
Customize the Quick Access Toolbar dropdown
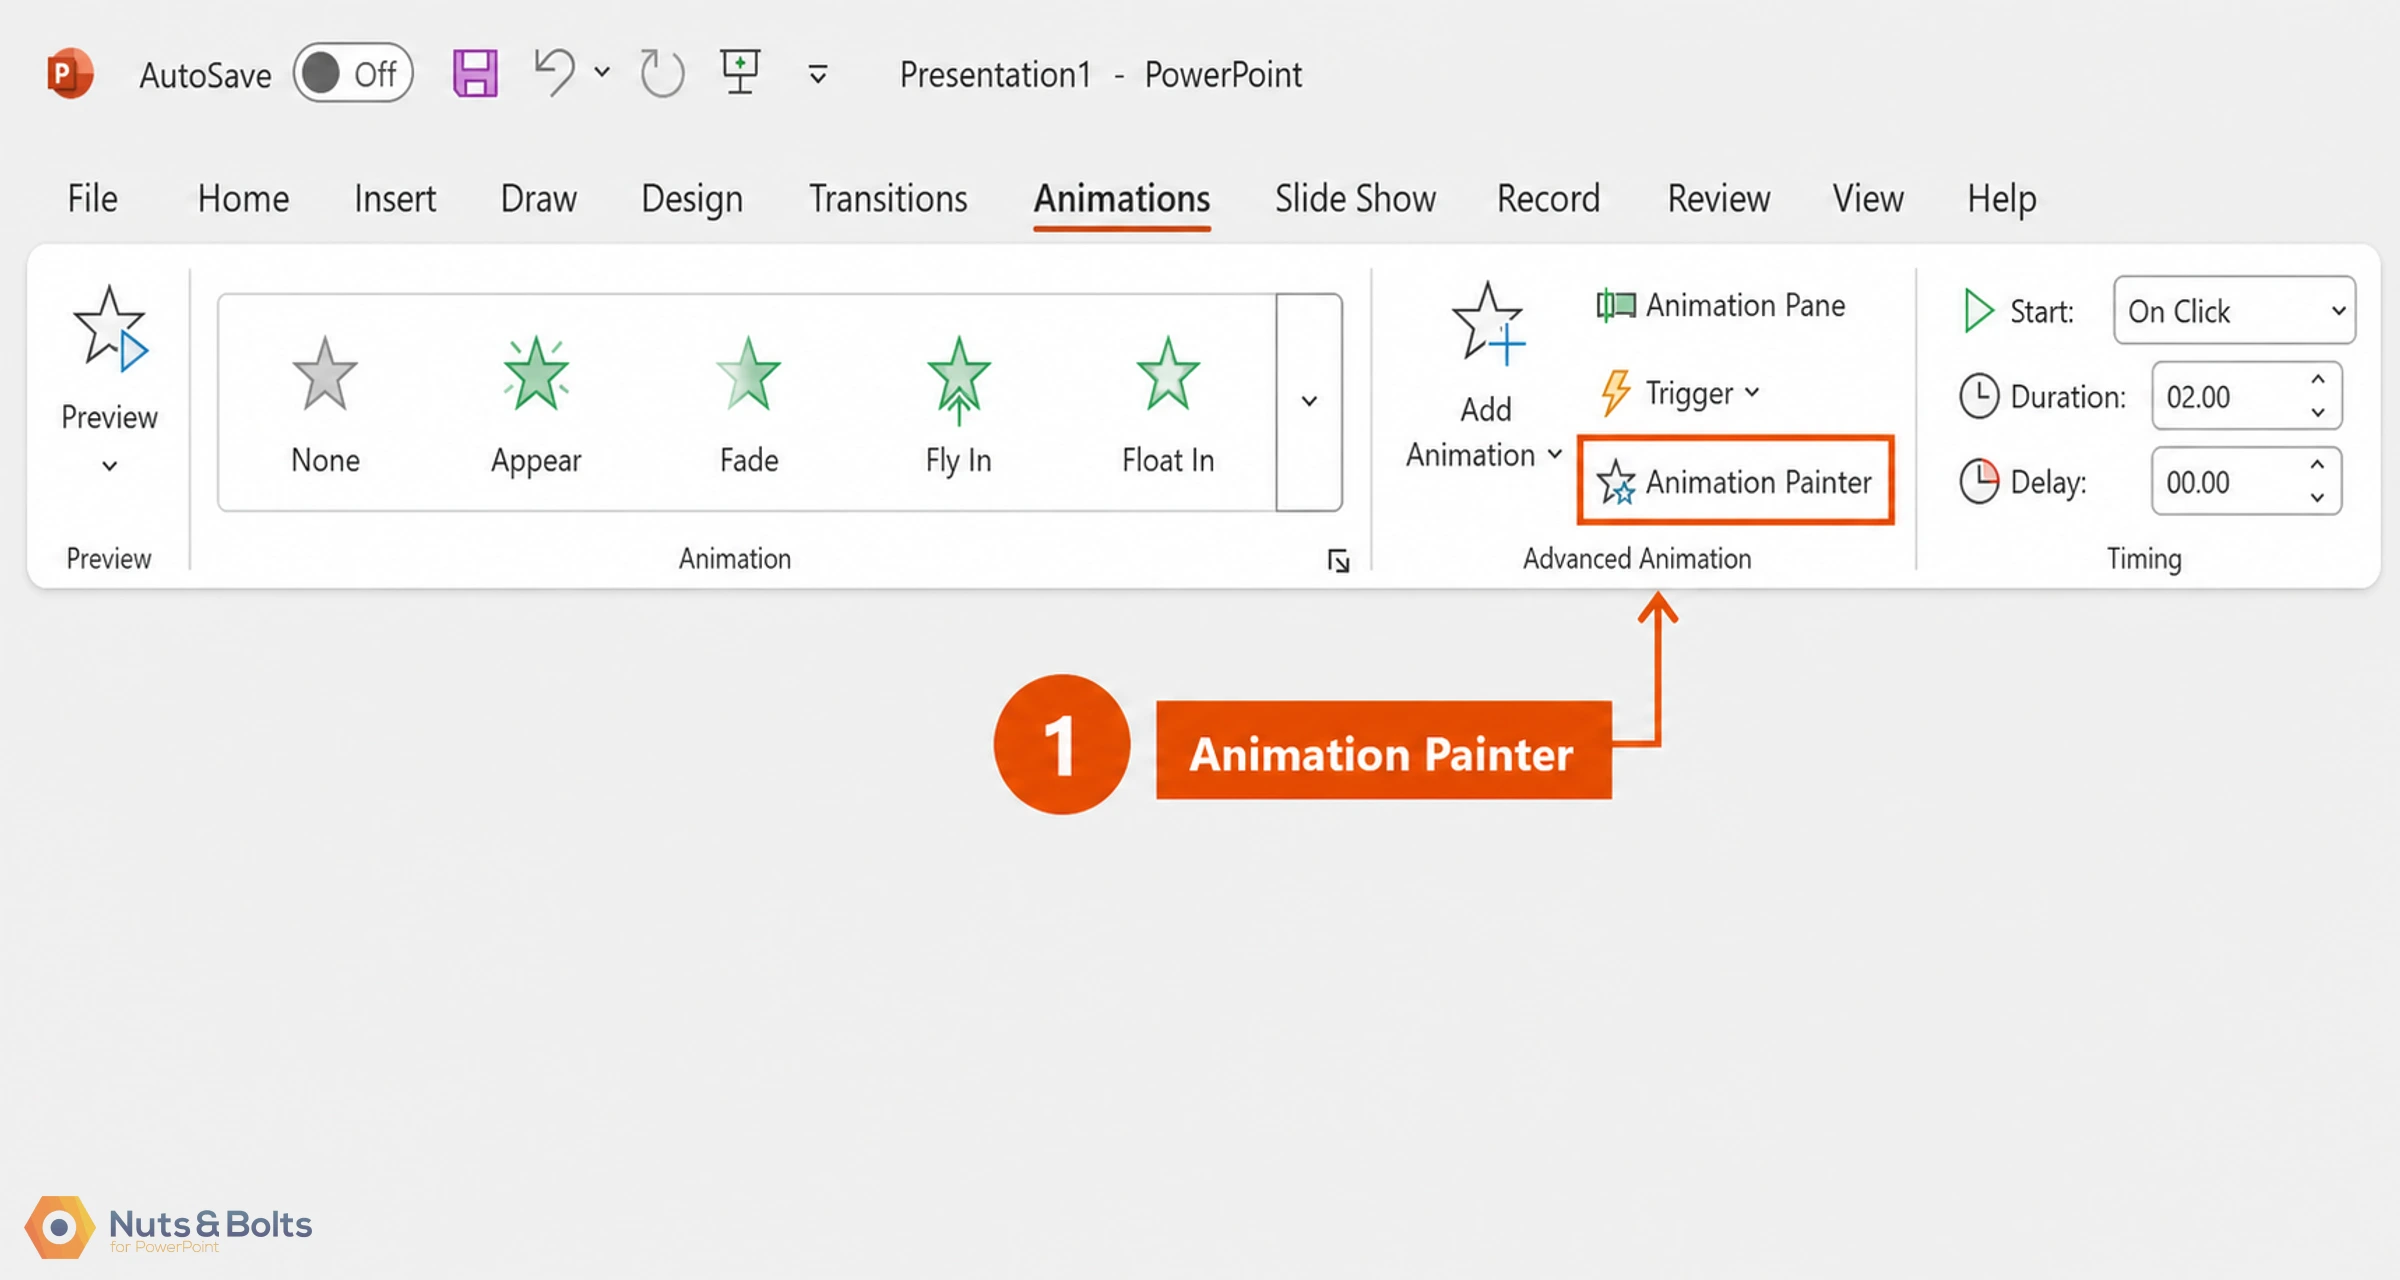[818, 74]
